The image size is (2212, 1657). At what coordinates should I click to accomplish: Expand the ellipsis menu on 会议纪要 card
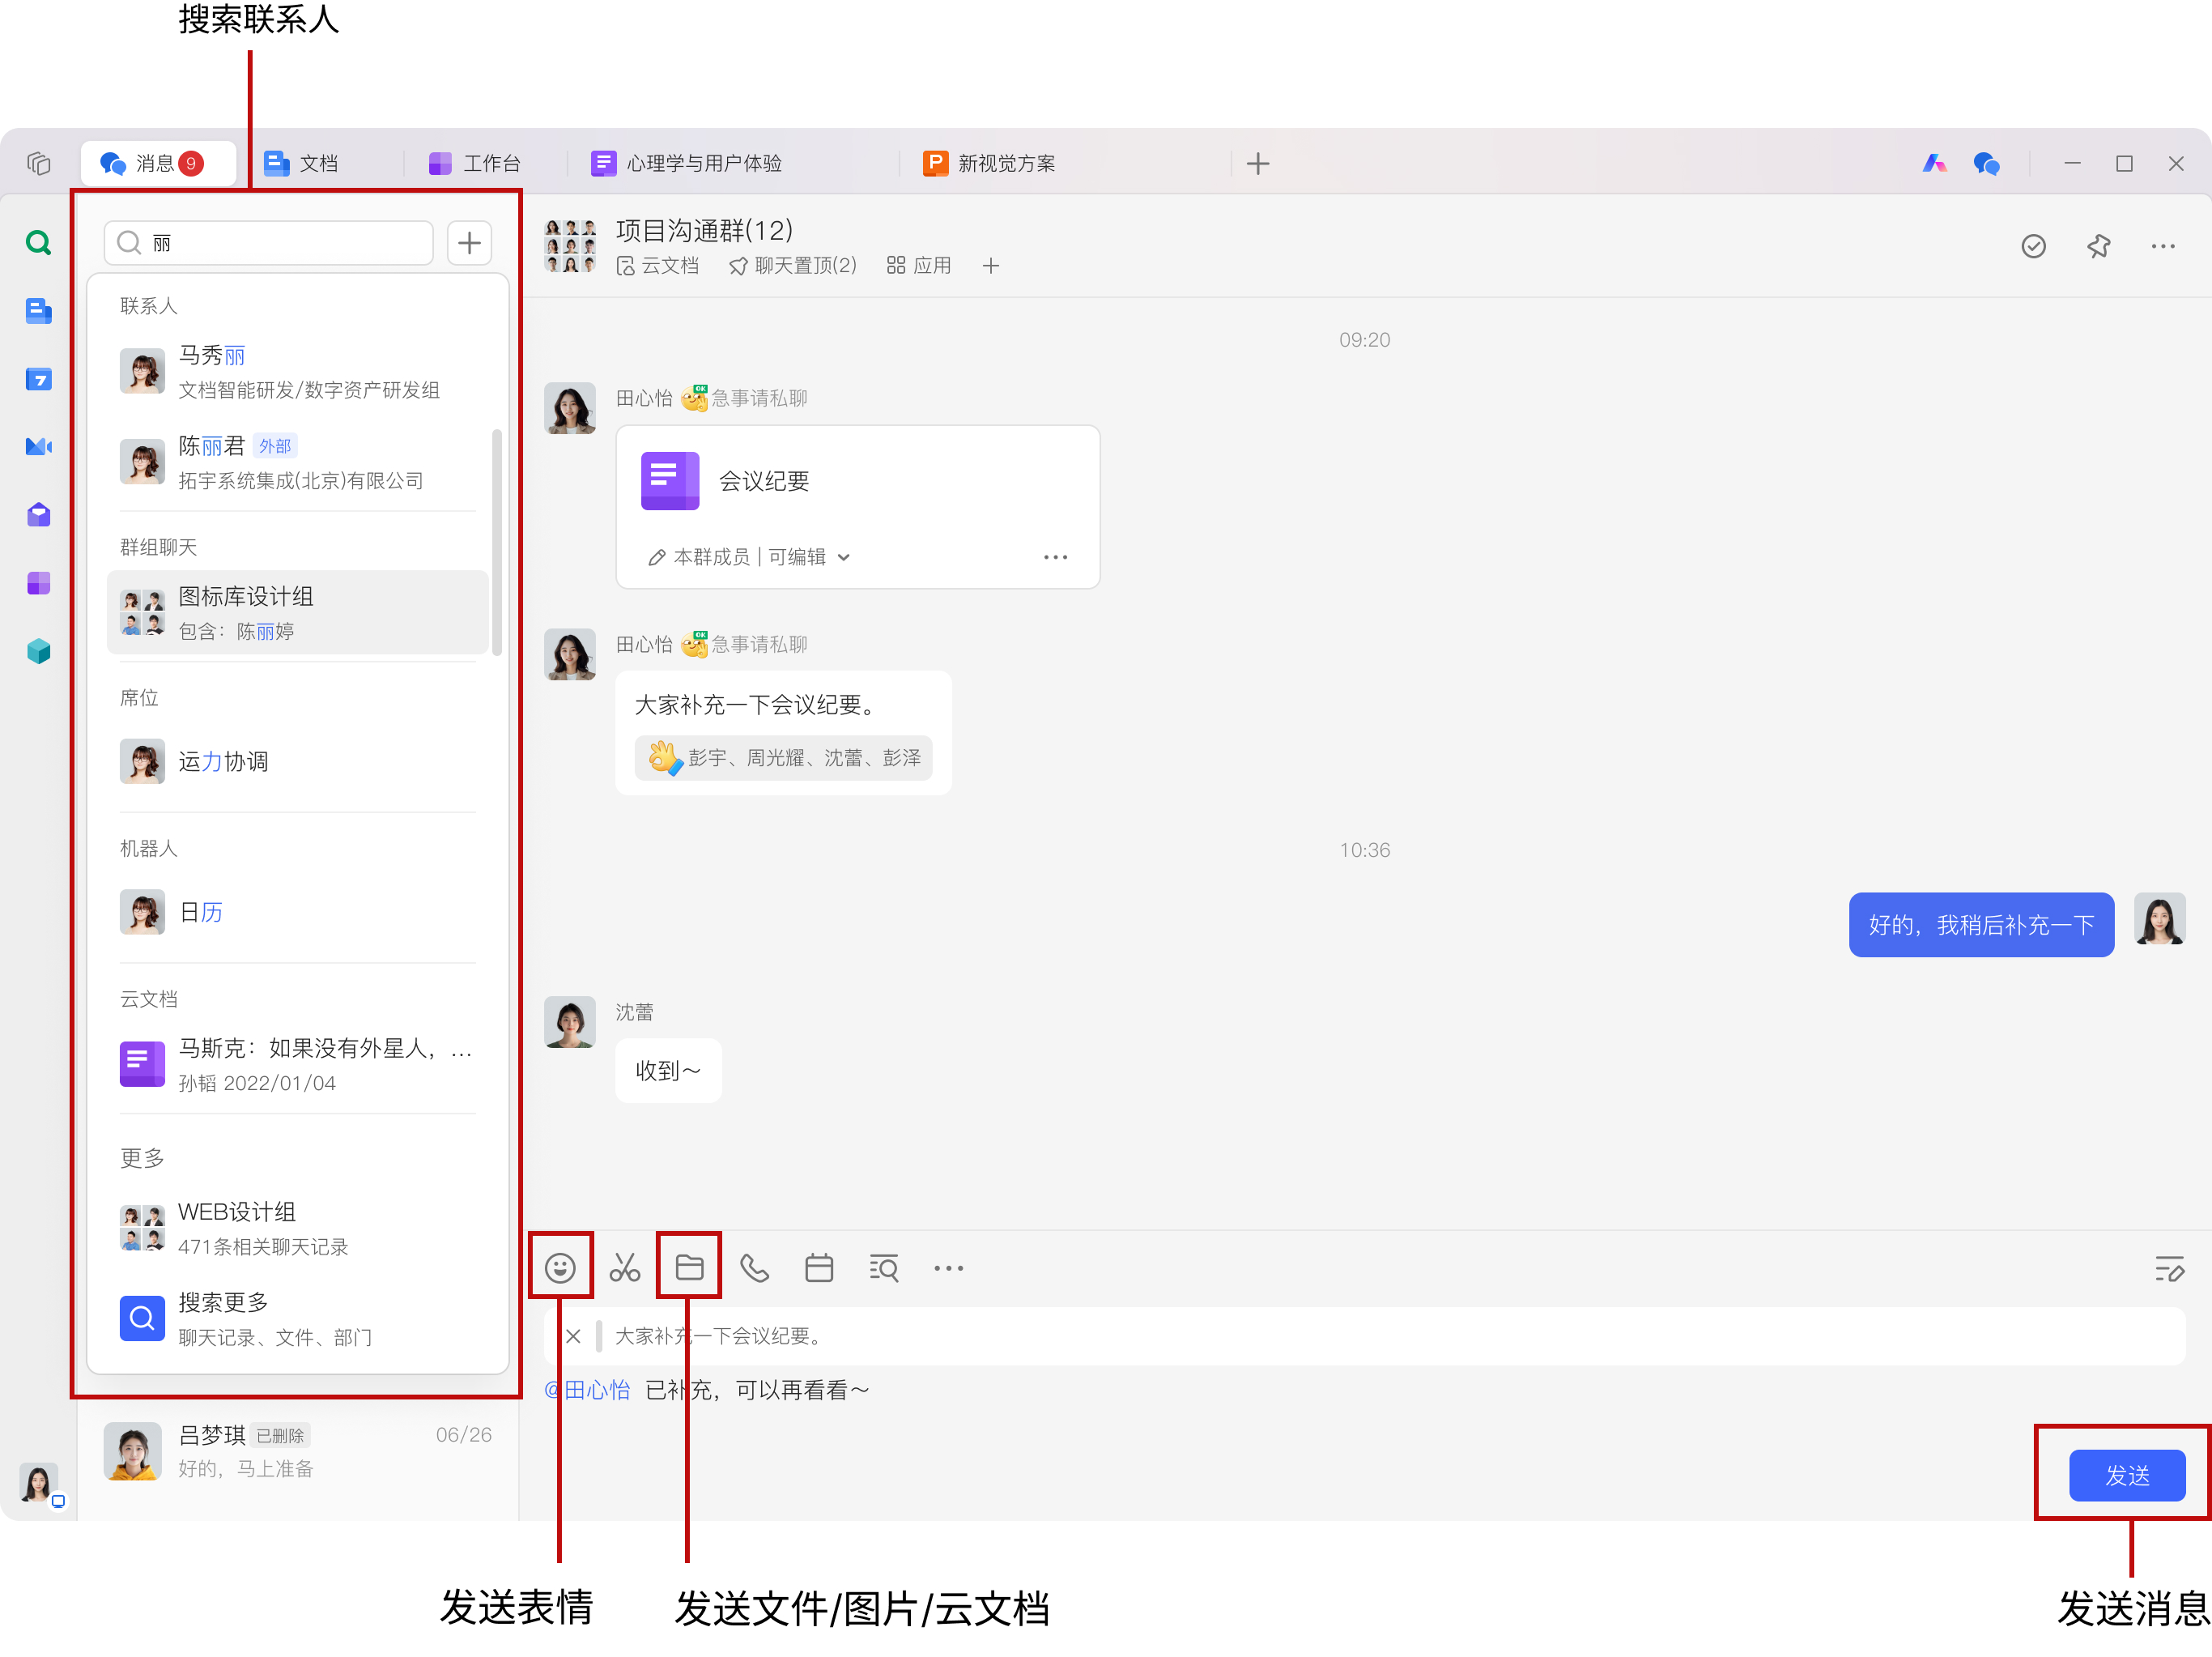[x=1055, y=557]
